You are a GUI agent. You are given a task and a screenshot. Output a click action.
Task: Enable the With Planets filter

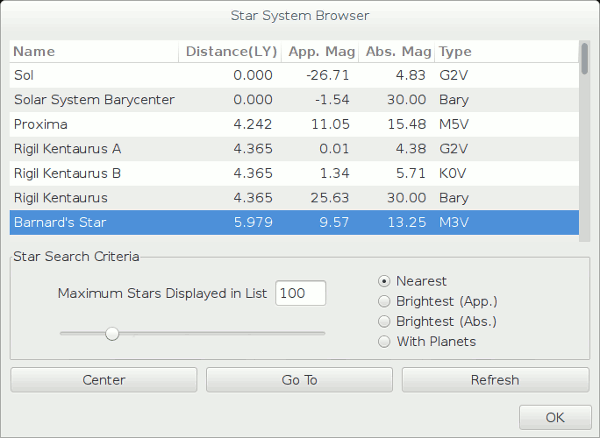[x=384, y=341]
